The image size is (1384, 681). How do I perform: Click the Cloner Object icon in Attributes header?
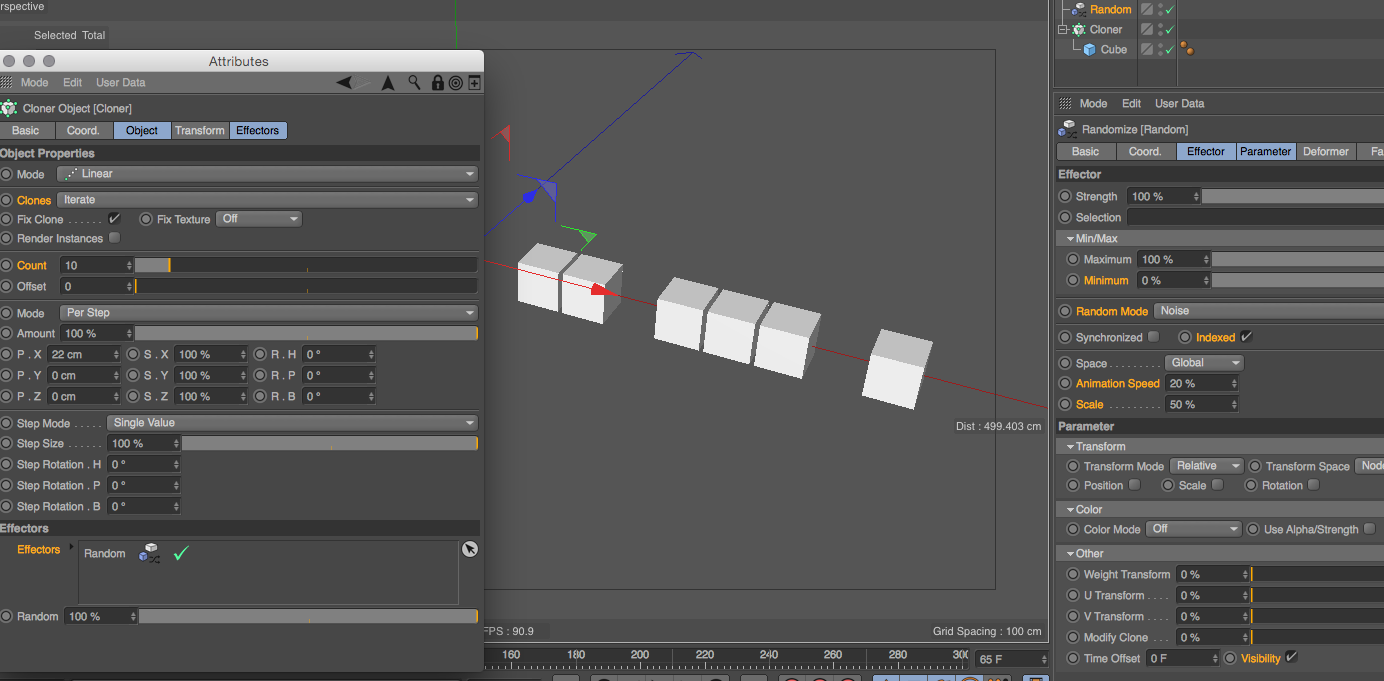click(x=9, y=108)
